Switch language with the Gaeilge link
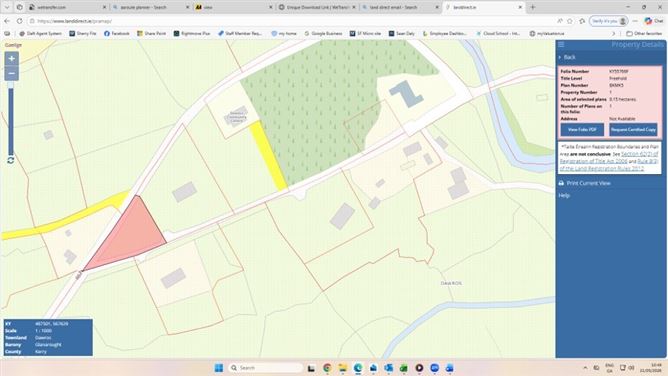 [13, 45]
